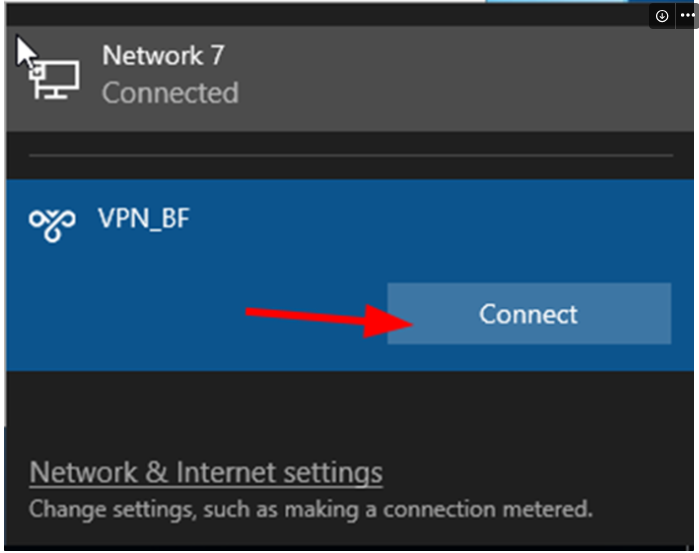Select the VPN_BF name label
Image resolution: width=699 pixels, height=553 pixels.
click(145, 216)
